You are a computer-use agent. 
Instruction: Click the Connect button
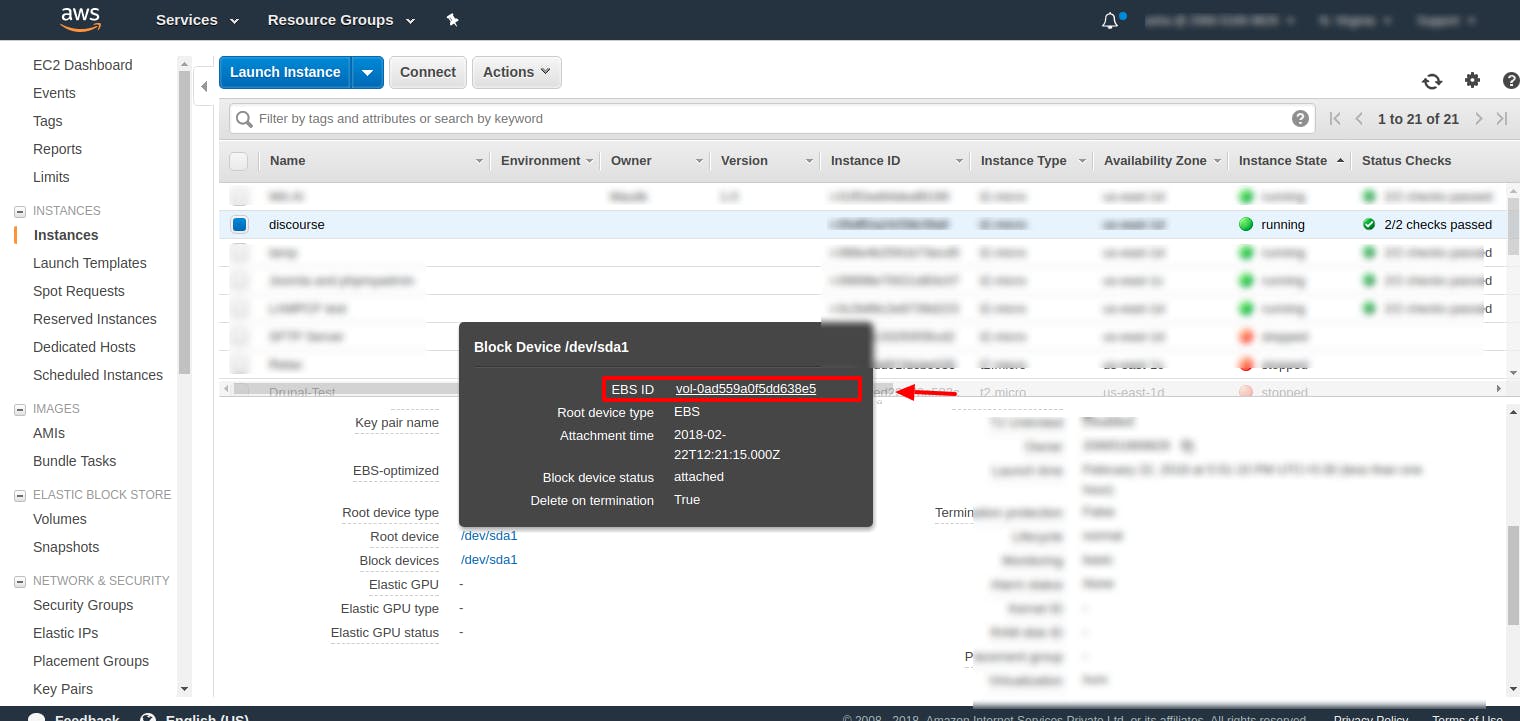pyautogui.click(x=427, y=71)
